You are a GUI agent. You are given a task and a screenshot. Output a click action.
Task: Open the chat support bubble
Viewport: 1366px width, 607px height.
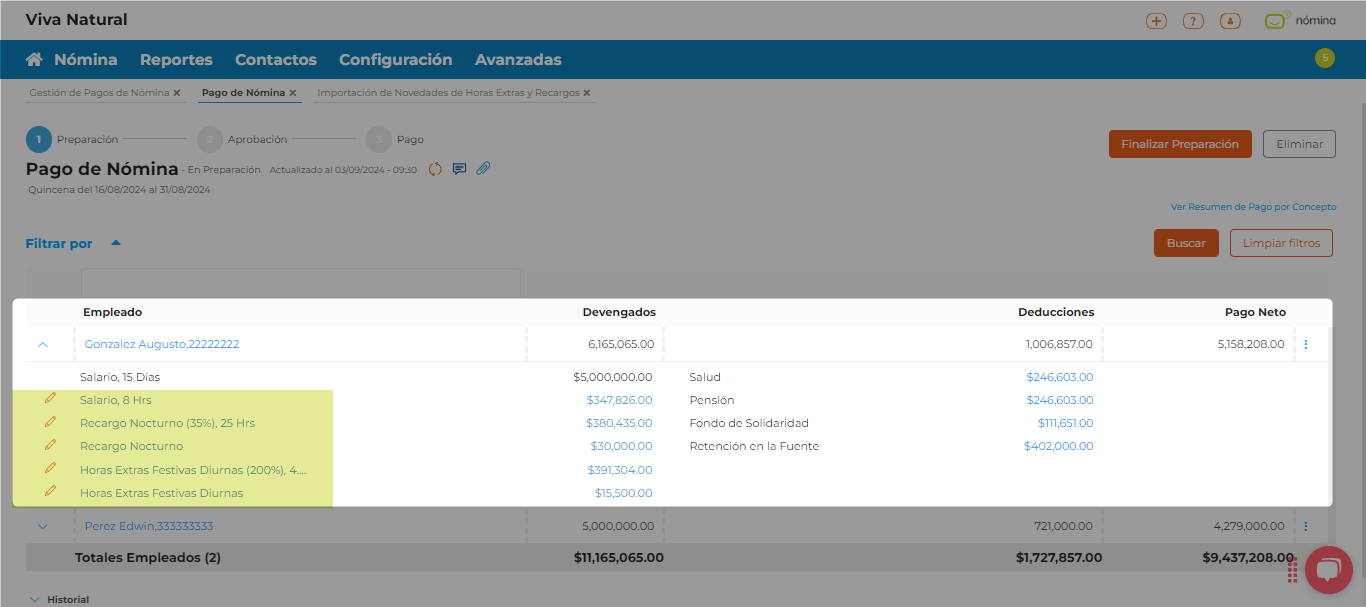(x=1328, y=570)
